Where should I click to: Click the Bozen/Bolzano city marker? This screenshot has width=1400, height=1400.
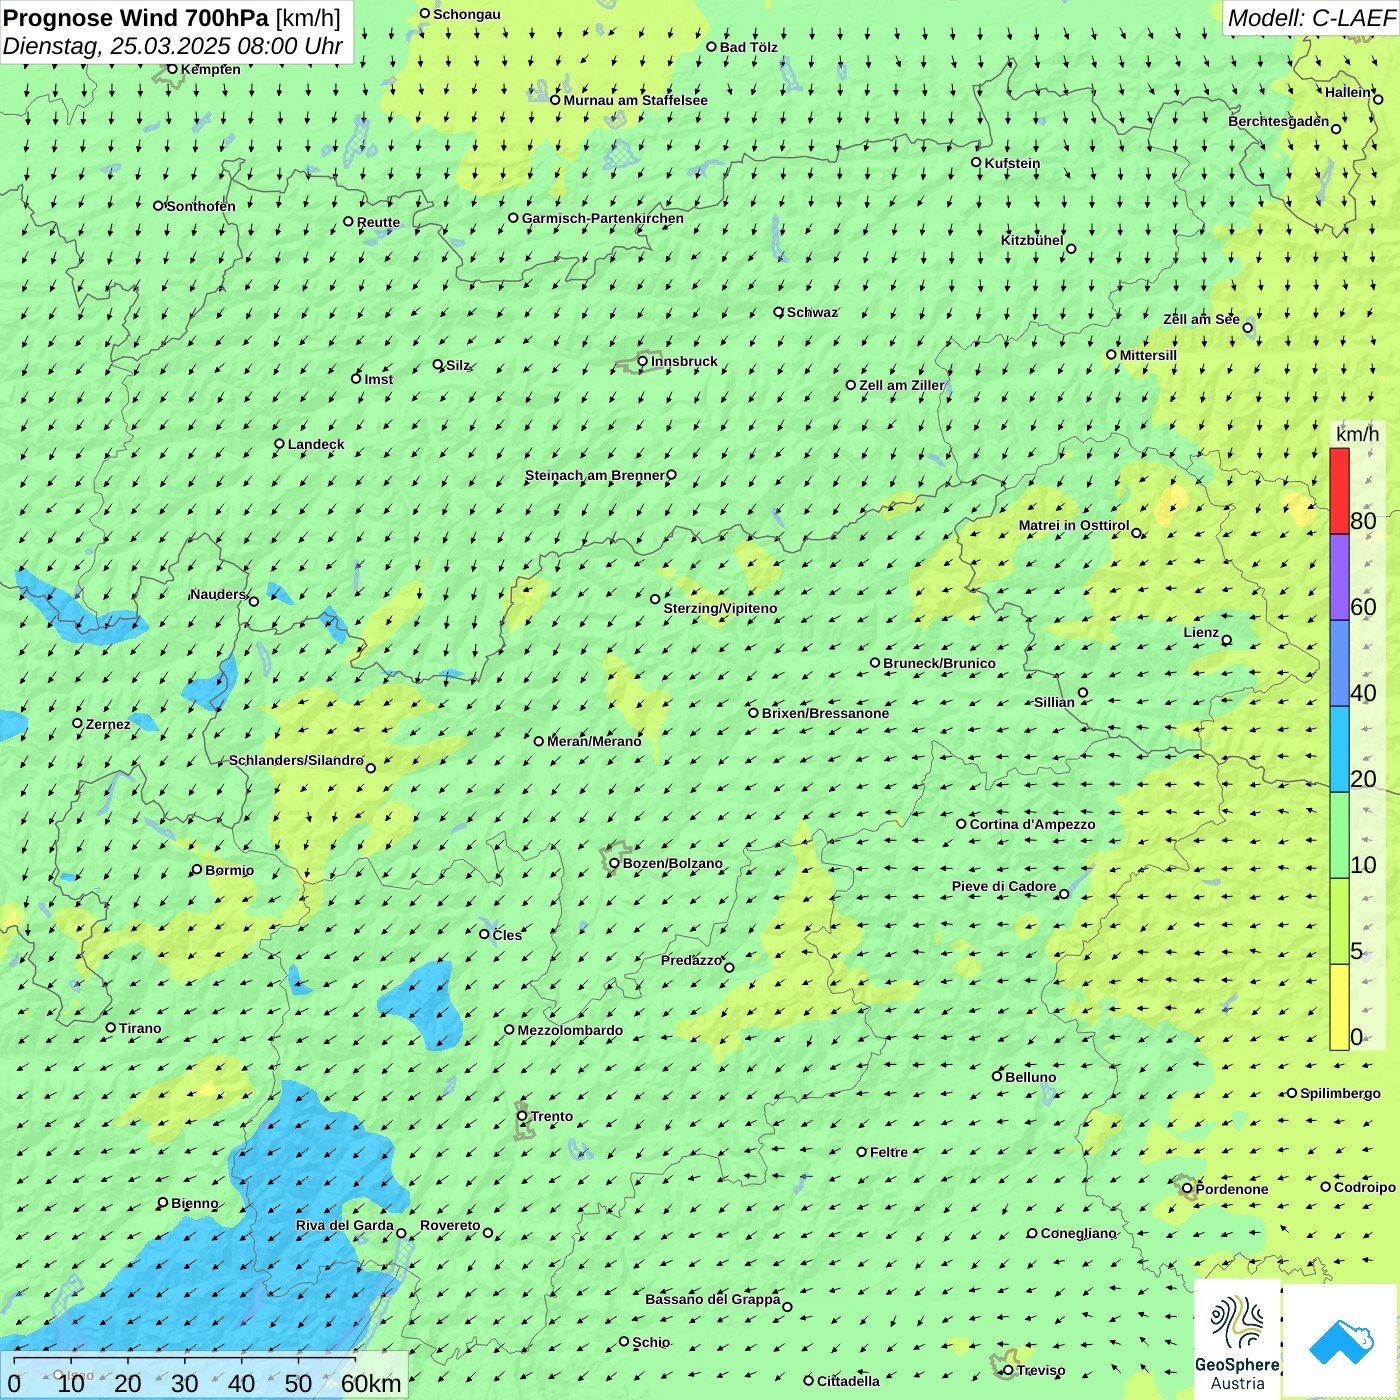coord(614,863)
